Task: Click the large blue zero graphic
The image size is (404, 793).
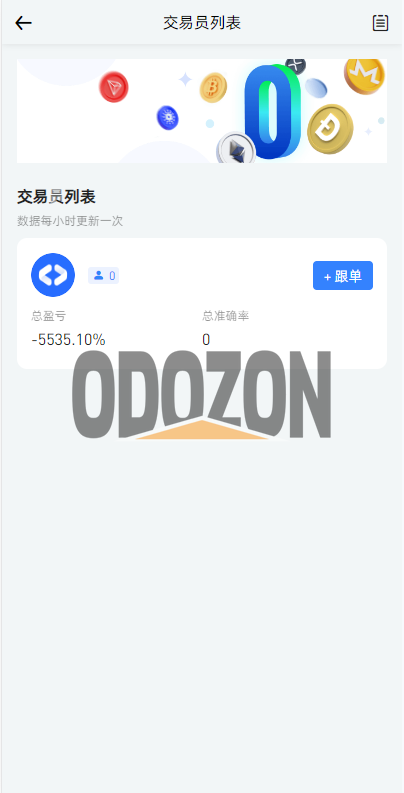Action: pos(273,112)
